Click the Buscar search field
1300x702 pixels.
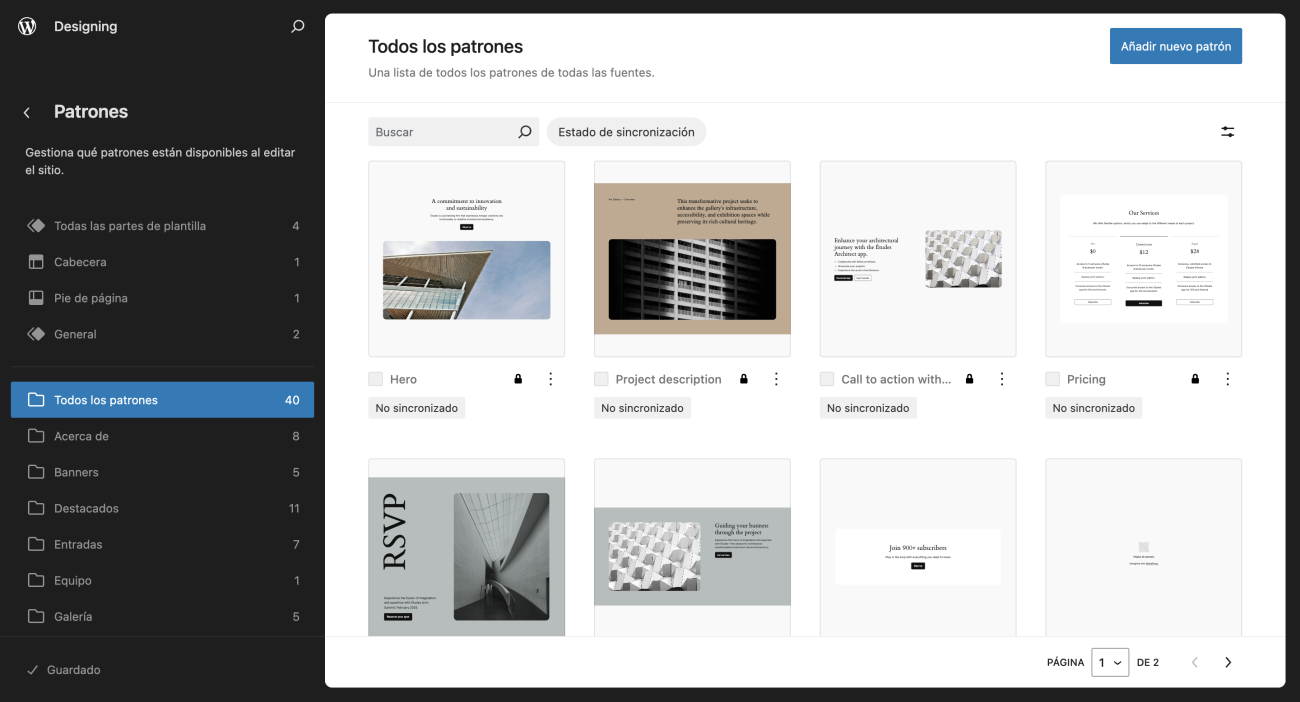tap(443, 132)
